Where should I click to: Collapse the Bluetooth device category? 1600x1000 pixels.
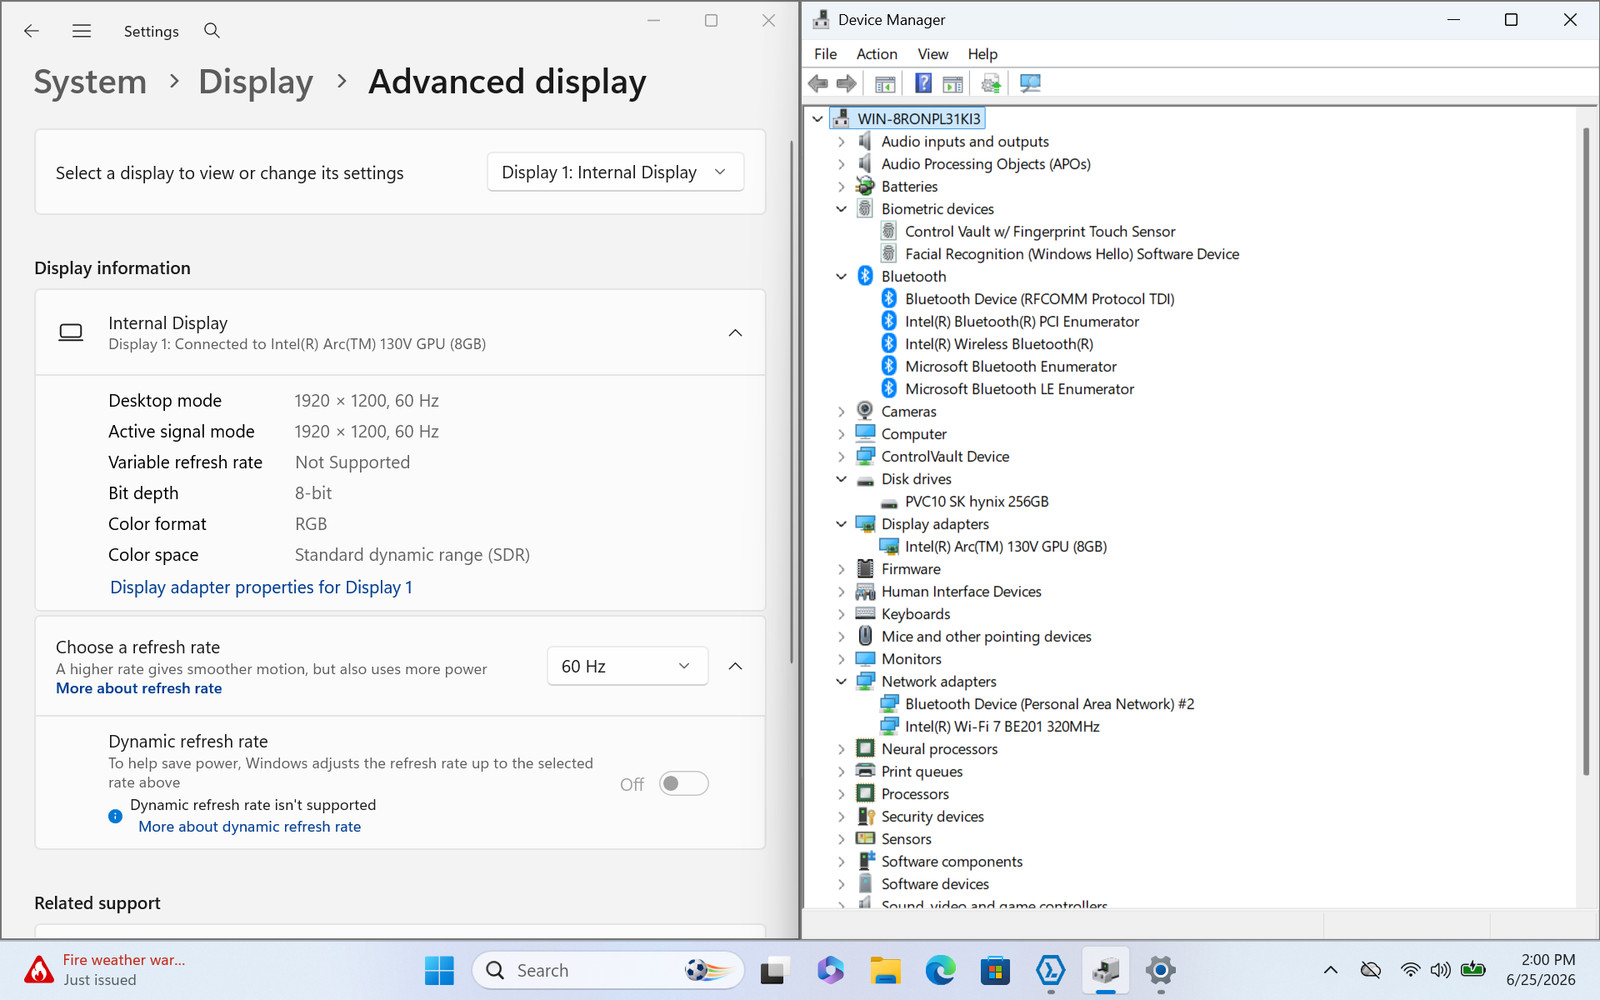pyautogui.click(x=841, y=277)
